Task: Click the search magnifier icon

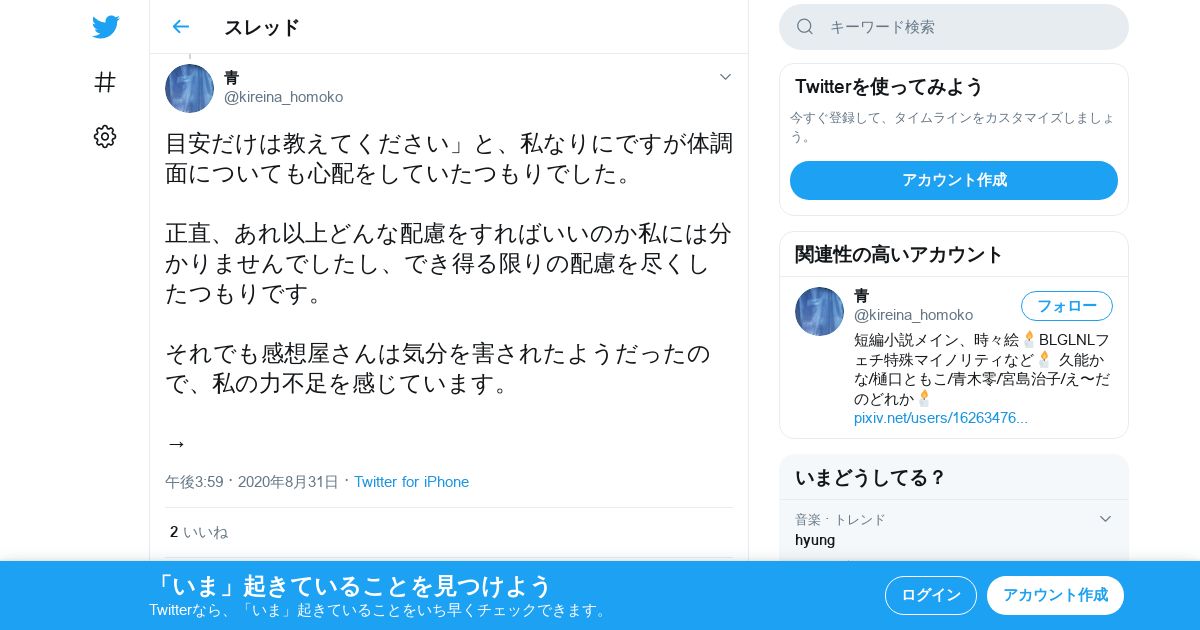Action: (805, 27)
